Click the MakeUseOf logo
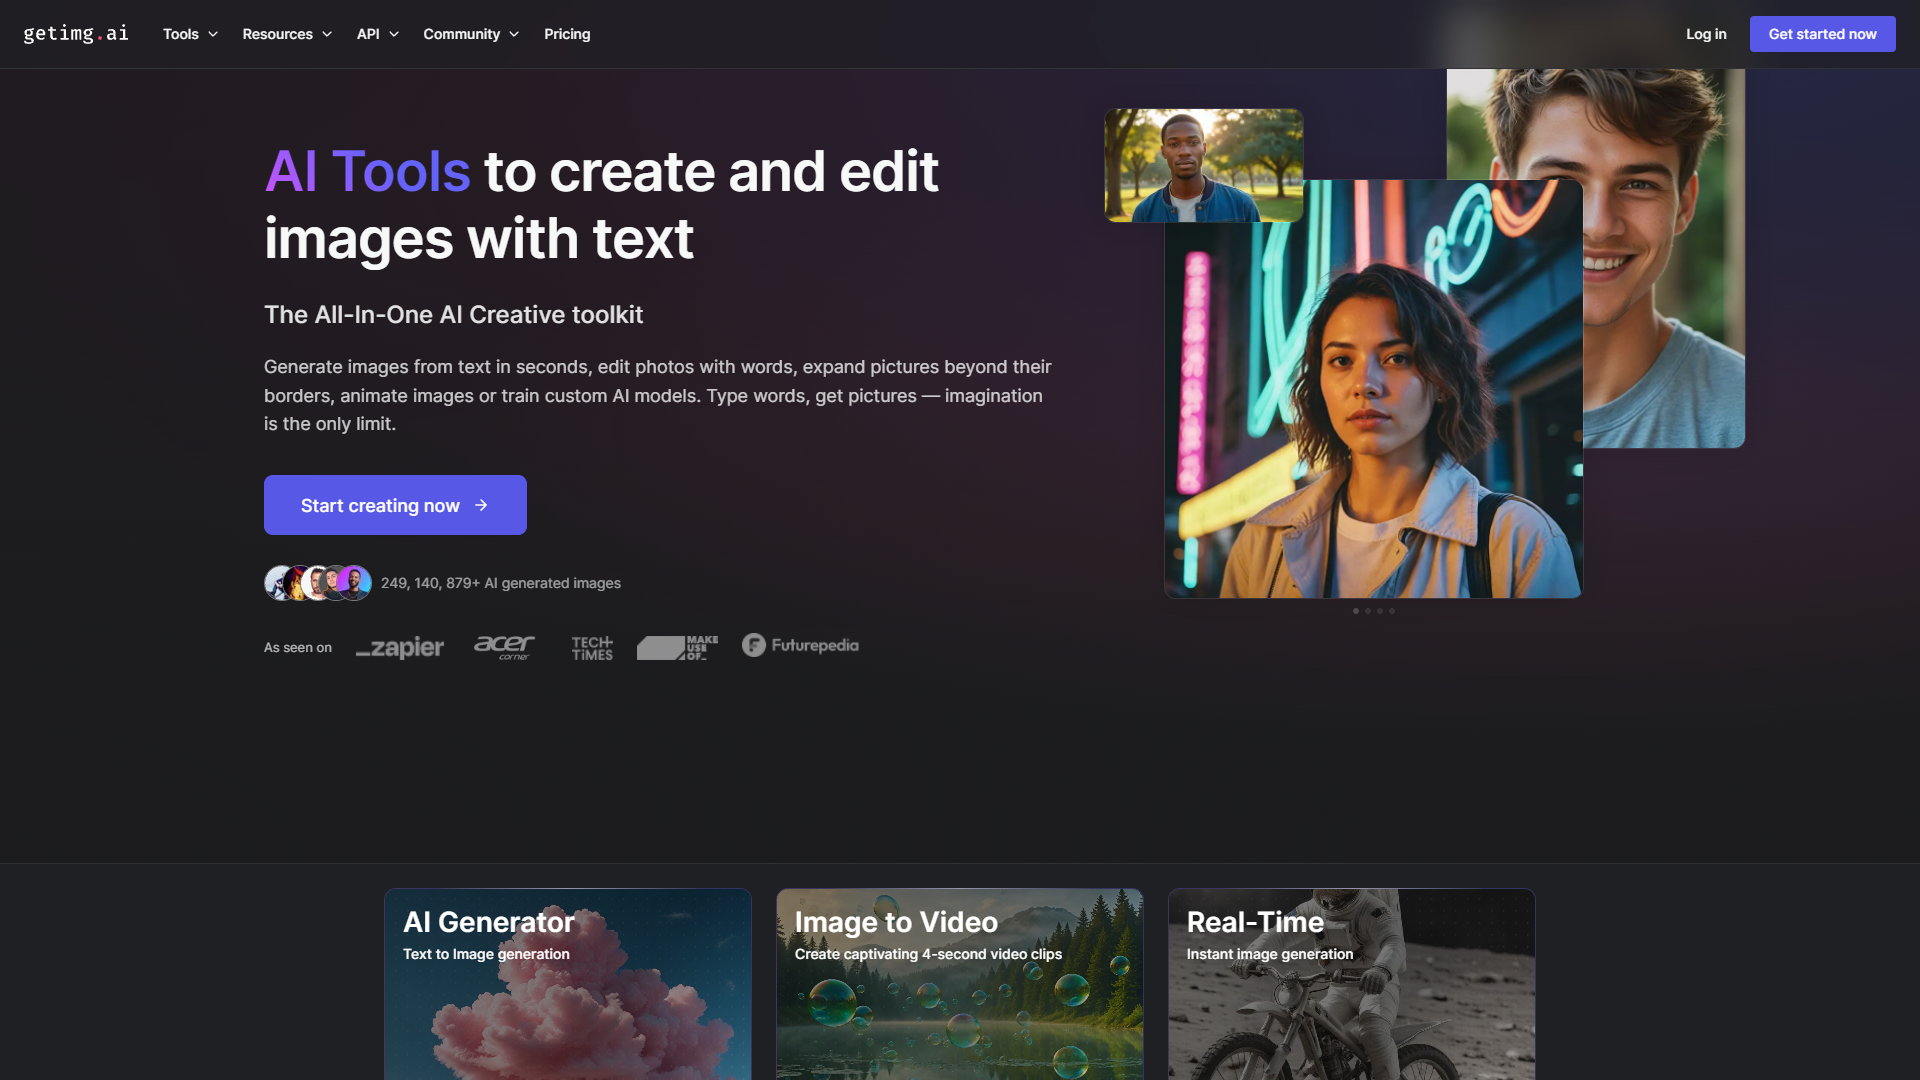This screenshot has height=1080, width=1920. coord(676,648)
